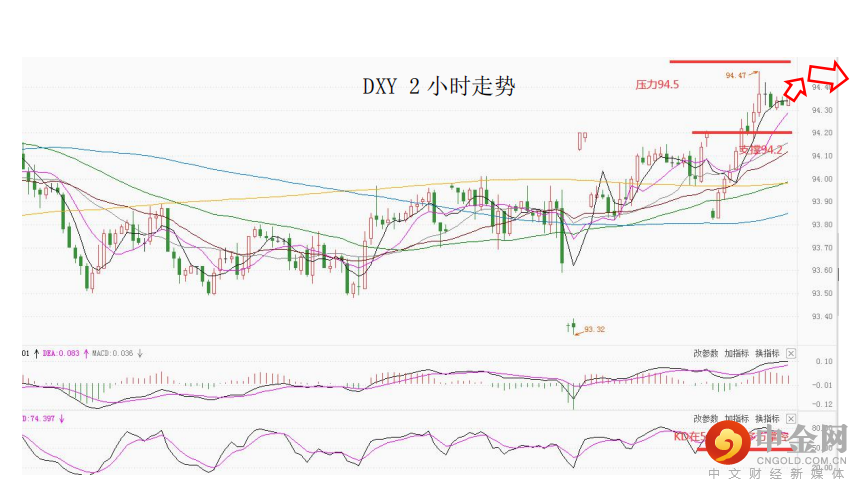Select the DEA:0.083 indicator value
The image size is (862, 492).
coord(61,353)
